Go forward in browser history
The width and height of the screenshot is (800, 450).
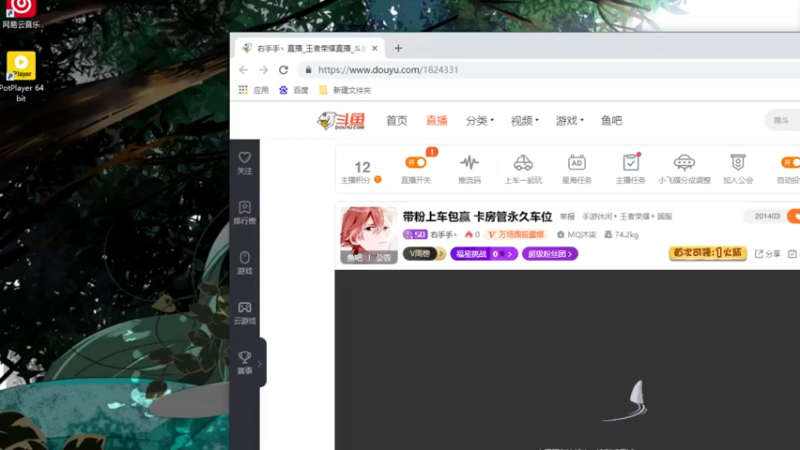point(263,70)
